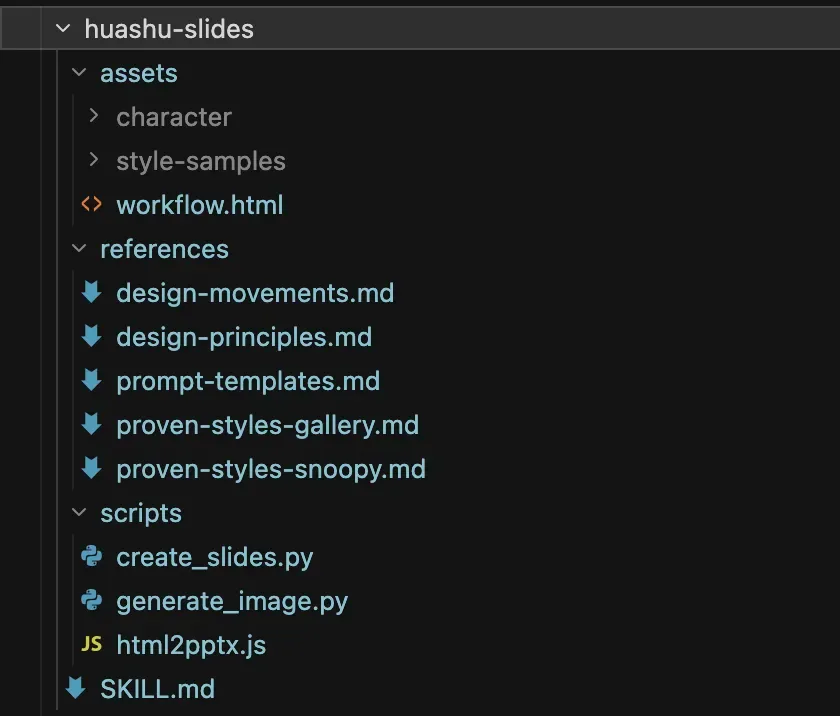Click the markdown icon beside design-principles.md
This screenshot has width=840, height=716.
(x=91, y=336)
